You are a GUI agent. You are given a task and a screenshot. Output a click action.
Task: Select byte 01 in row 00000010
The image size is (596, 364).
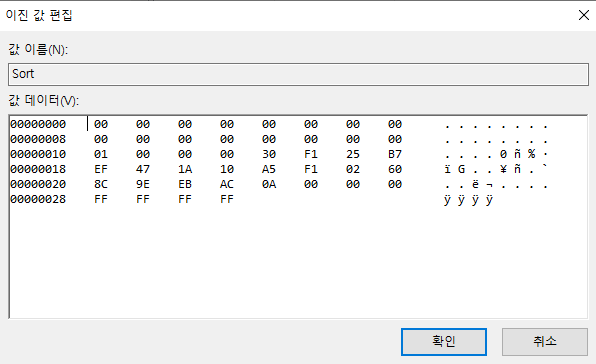[101, 154]
